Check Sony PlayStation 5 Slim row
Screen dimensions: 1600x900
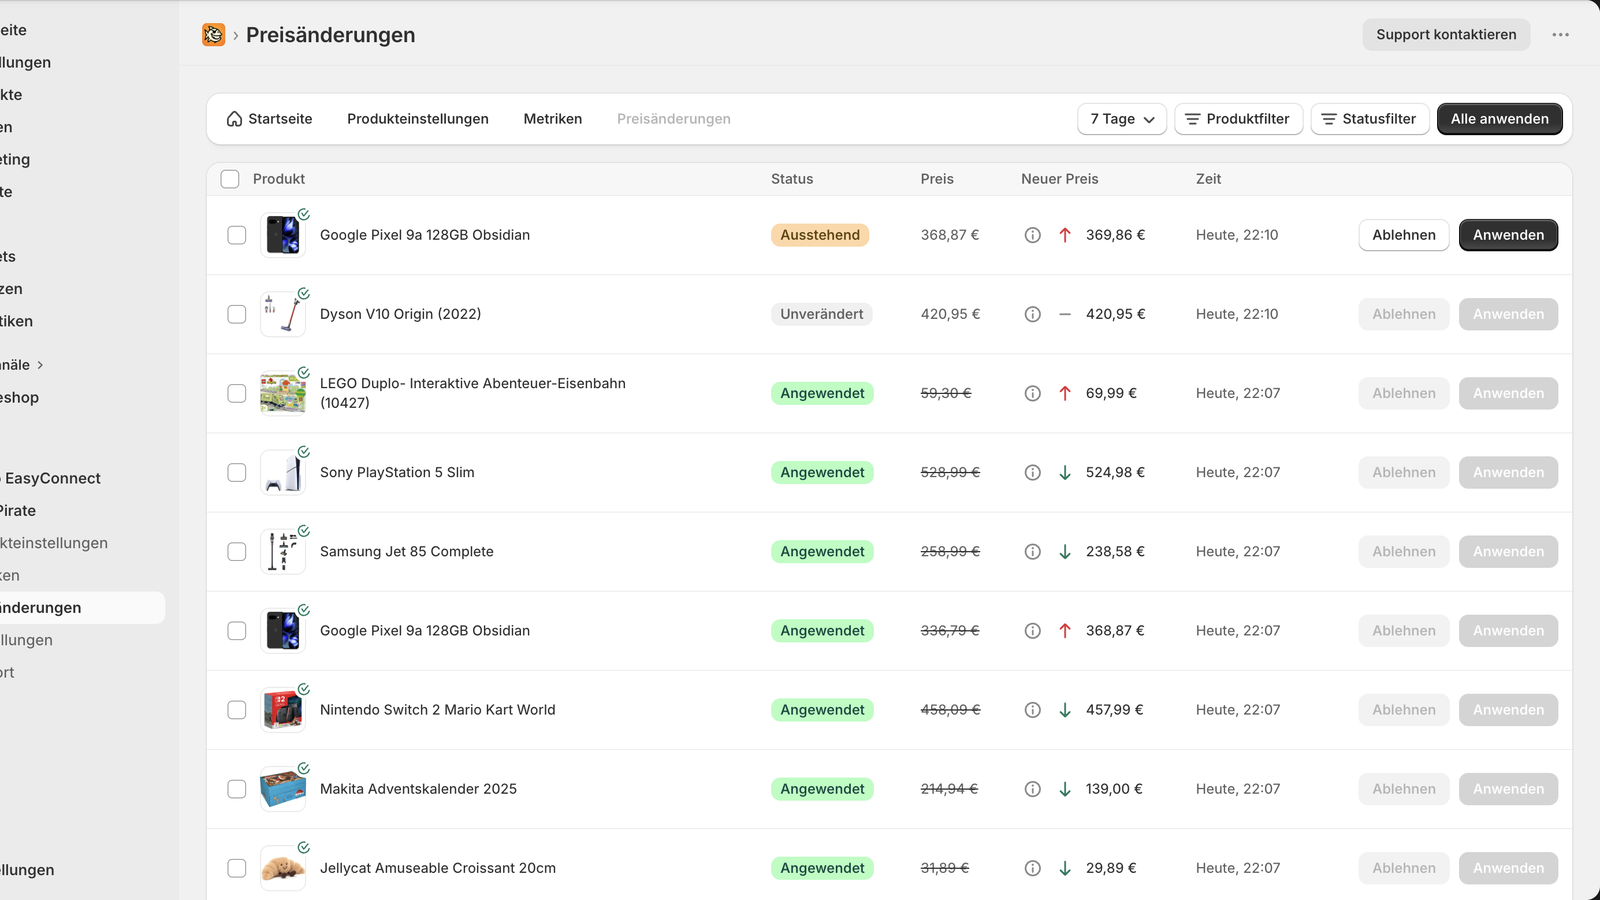tap(237, 472)
